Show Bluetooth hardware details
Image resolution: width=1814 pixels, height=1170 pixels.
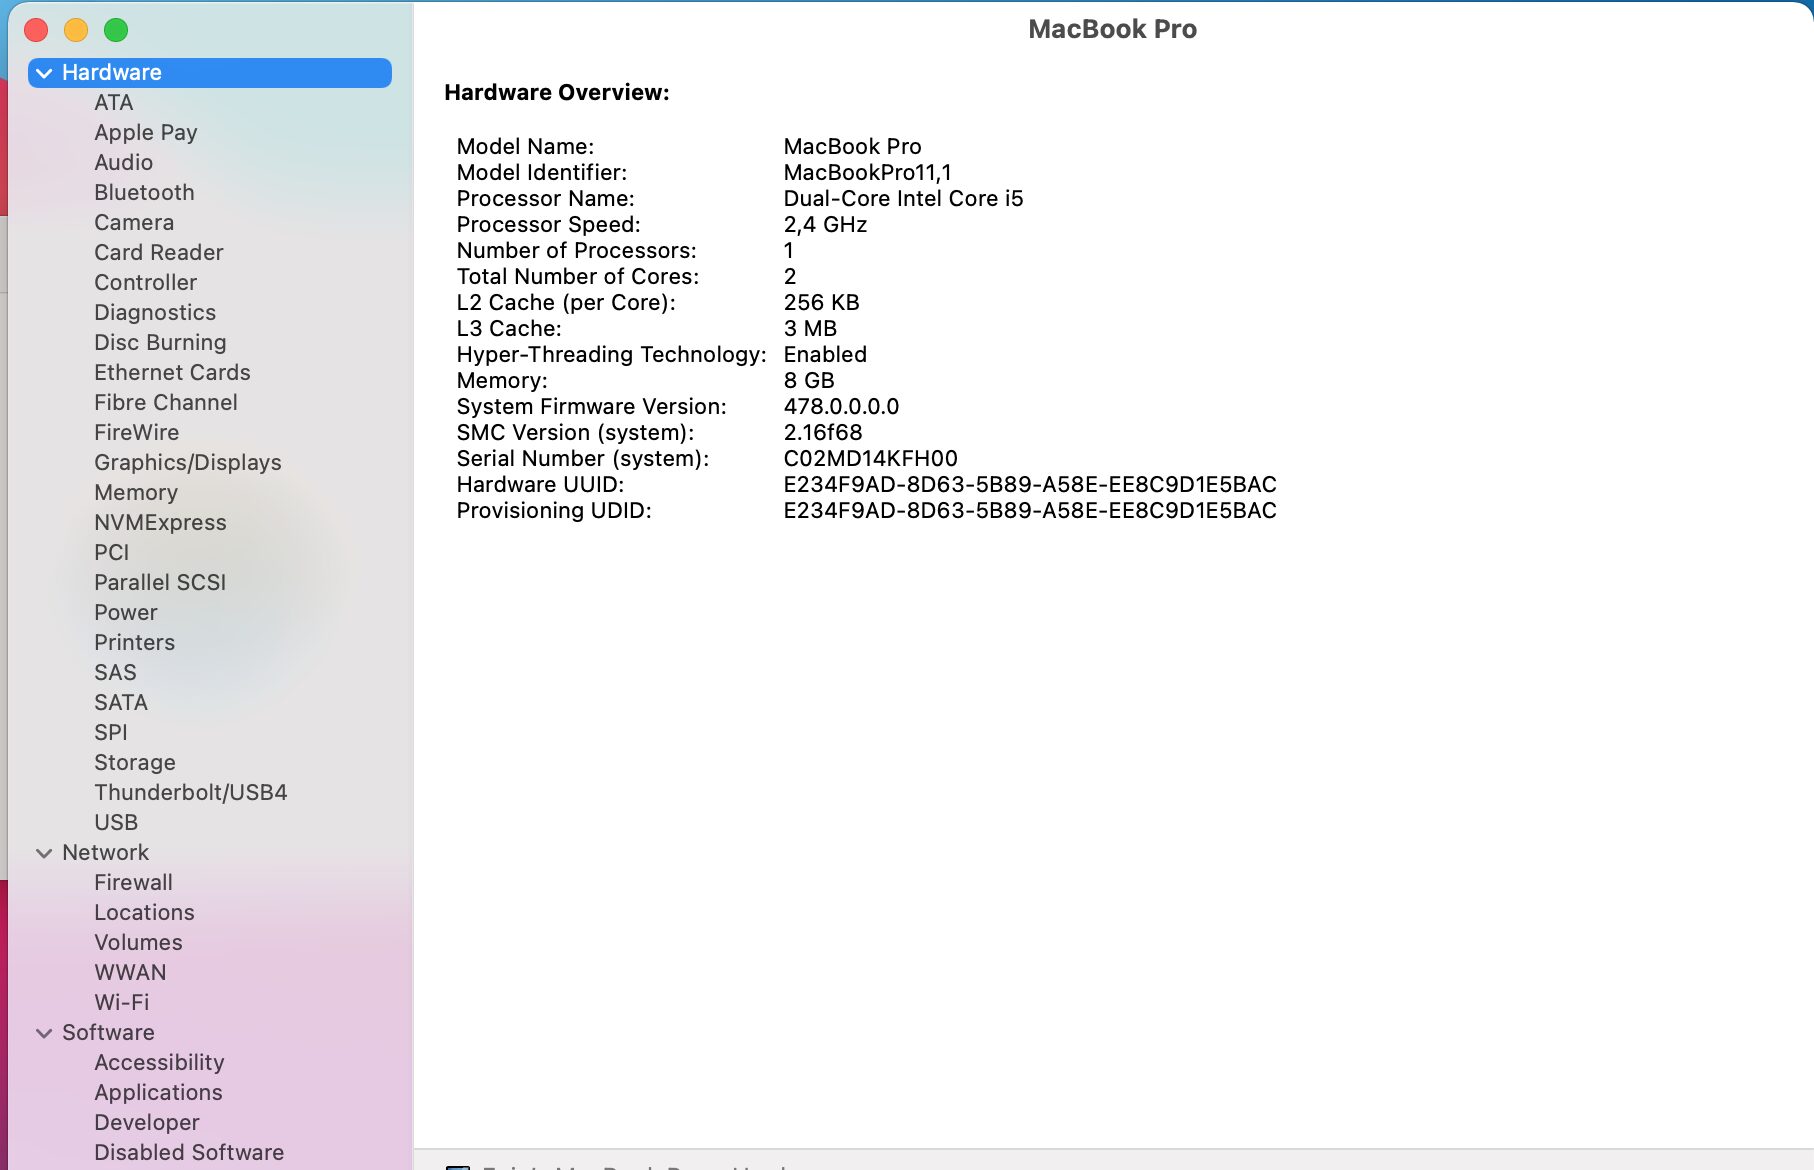[x=144, y=193]
